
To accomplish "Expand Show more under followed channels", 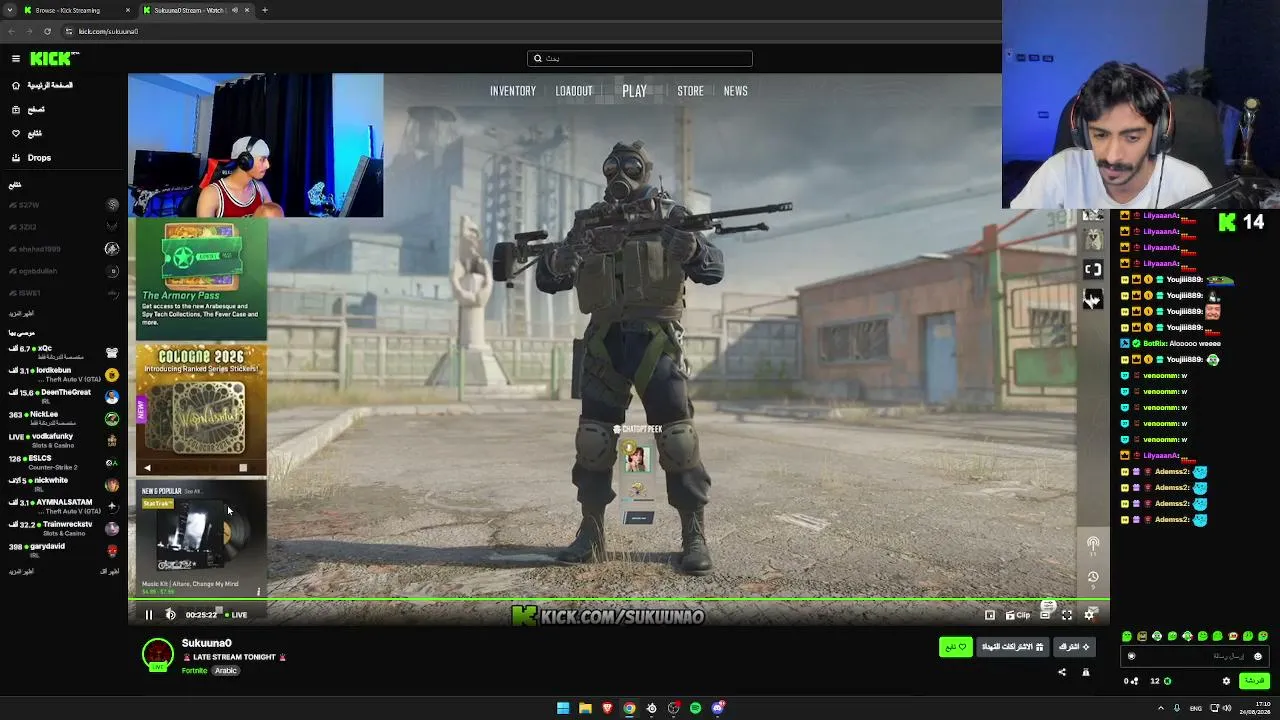I will point(20,313).
